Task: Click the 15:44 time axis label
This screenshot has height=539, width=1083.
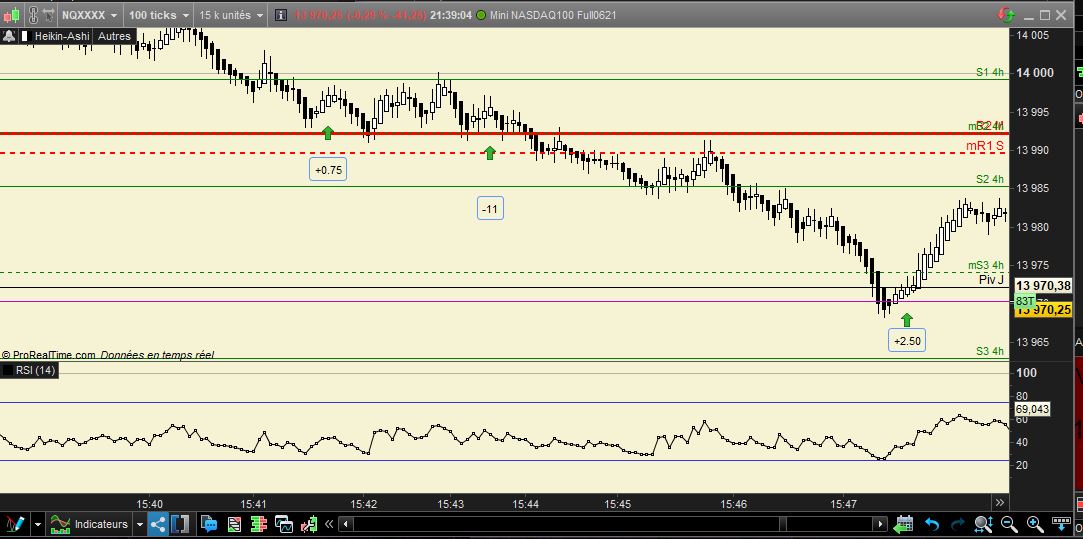Action: [x=524, y=504]
